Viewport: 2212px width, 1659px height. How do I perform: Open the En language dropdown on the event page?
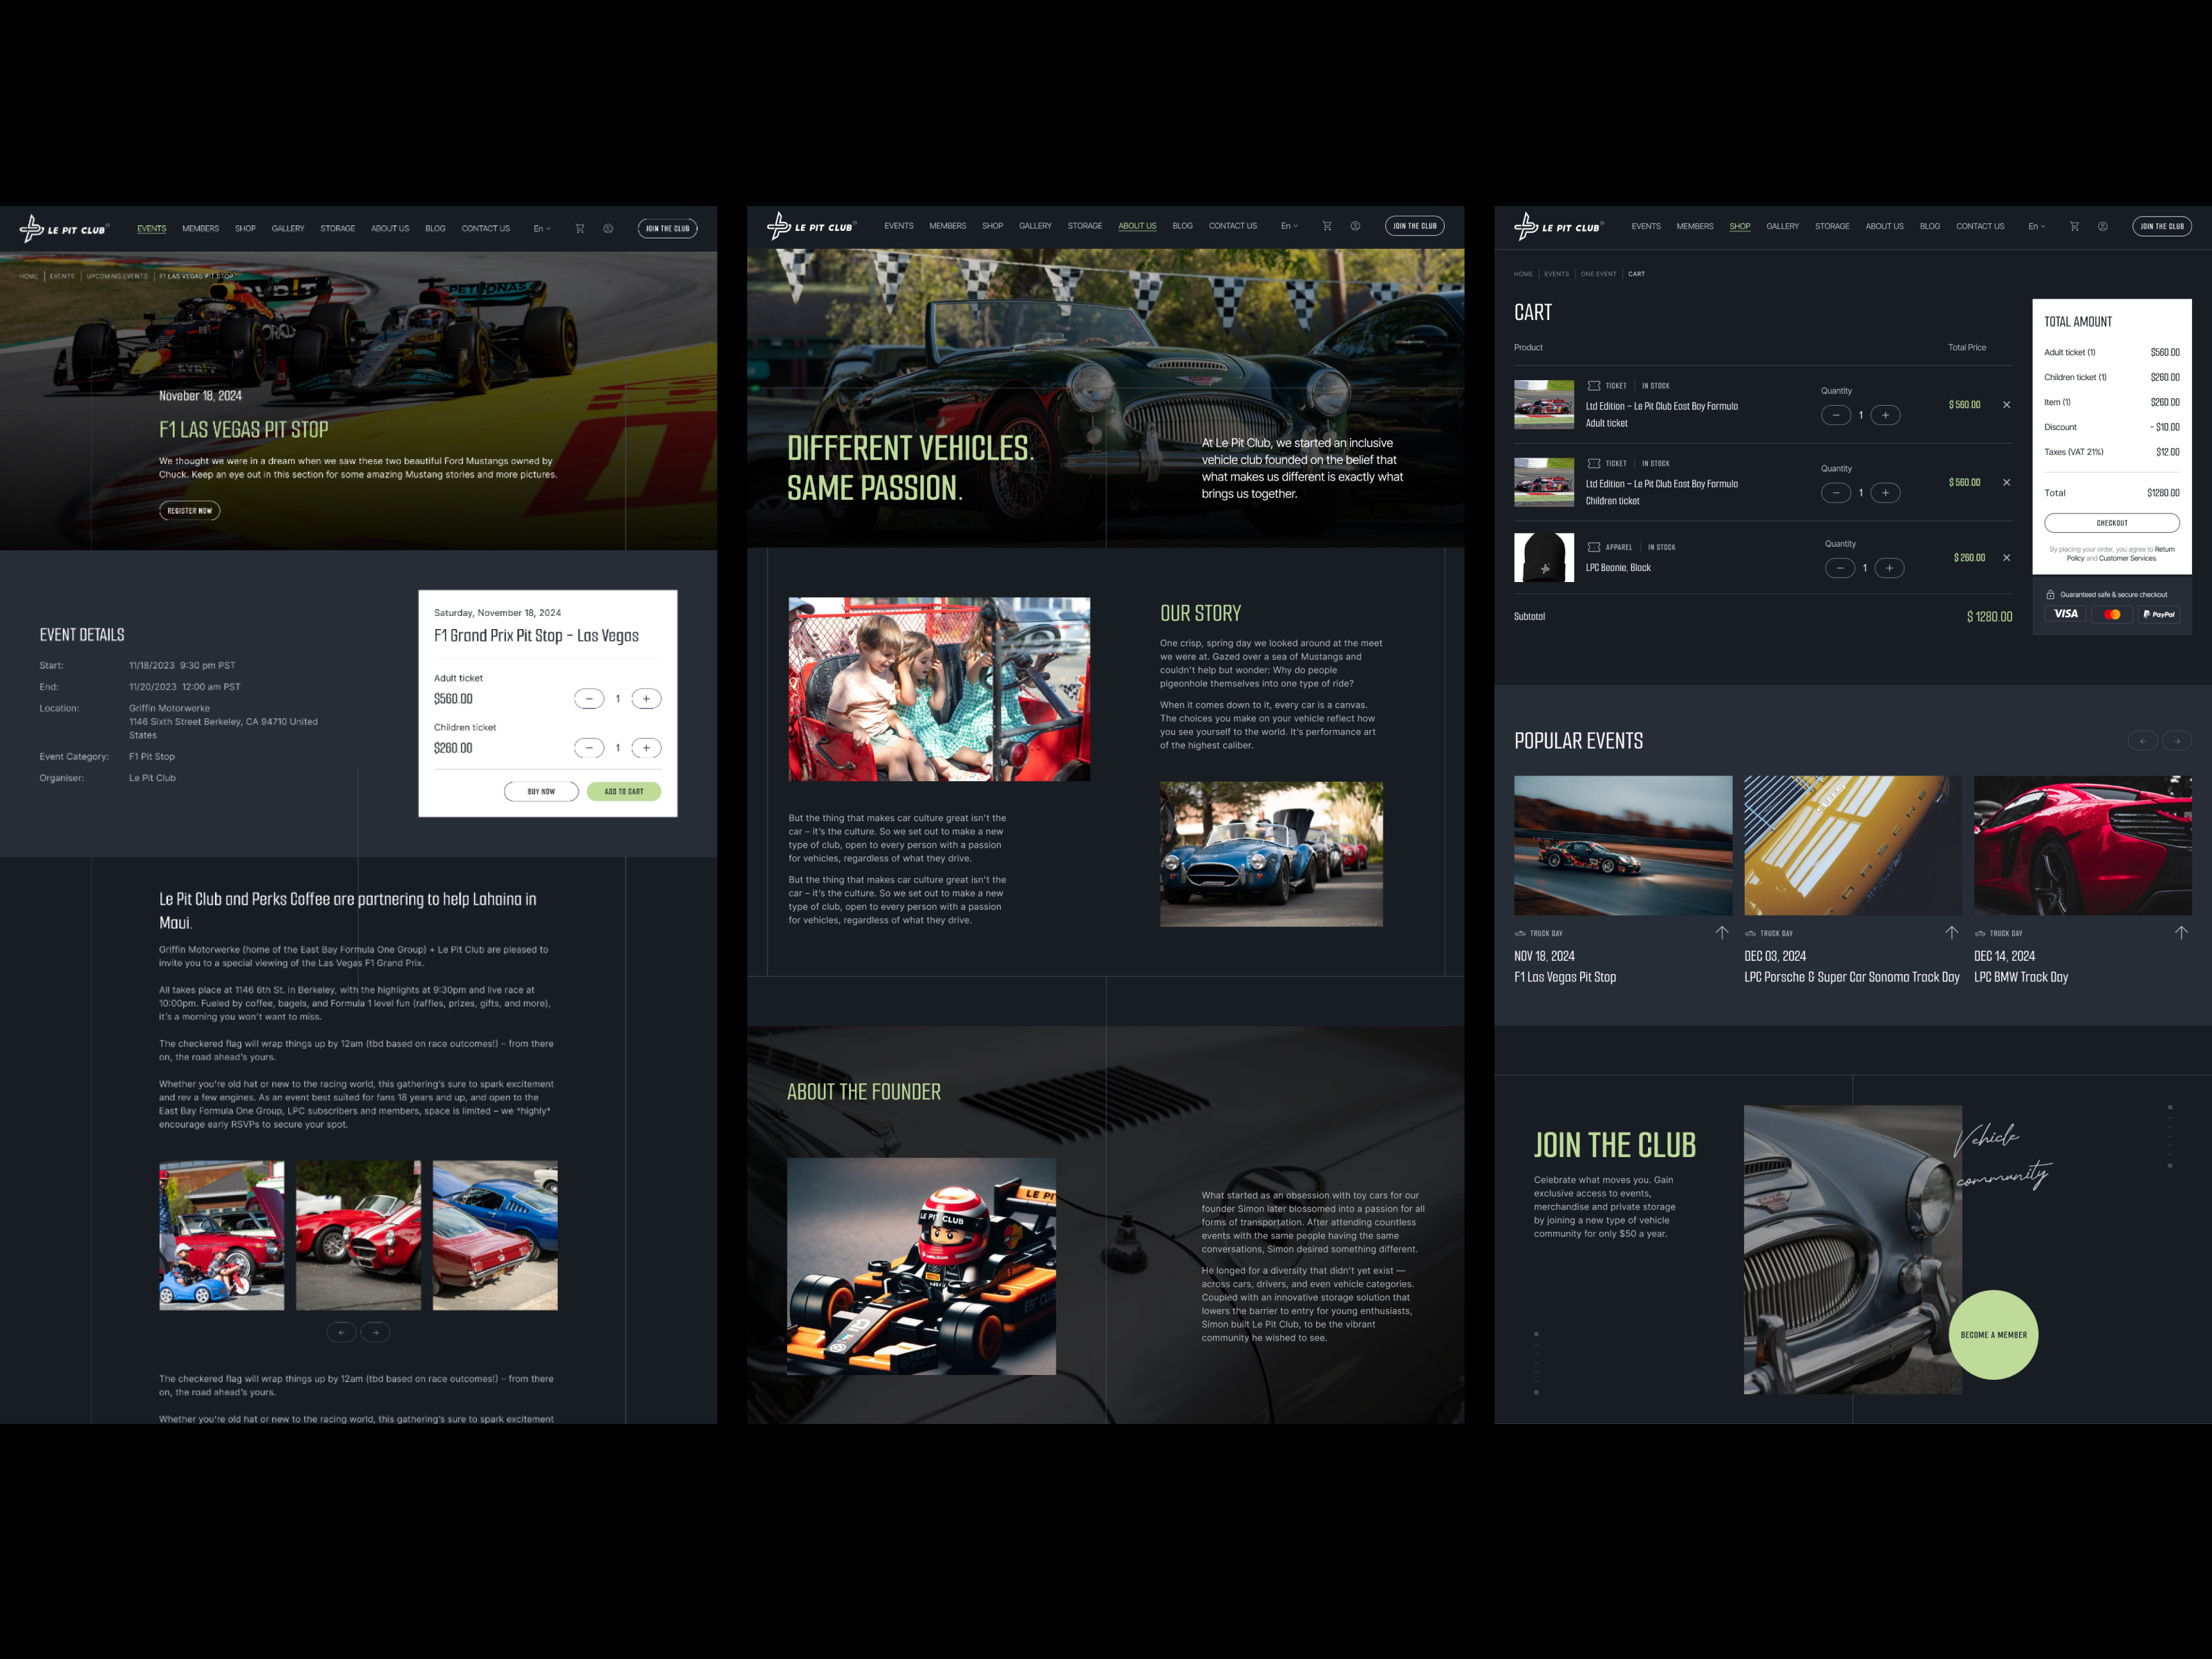(x=542, y=229)
